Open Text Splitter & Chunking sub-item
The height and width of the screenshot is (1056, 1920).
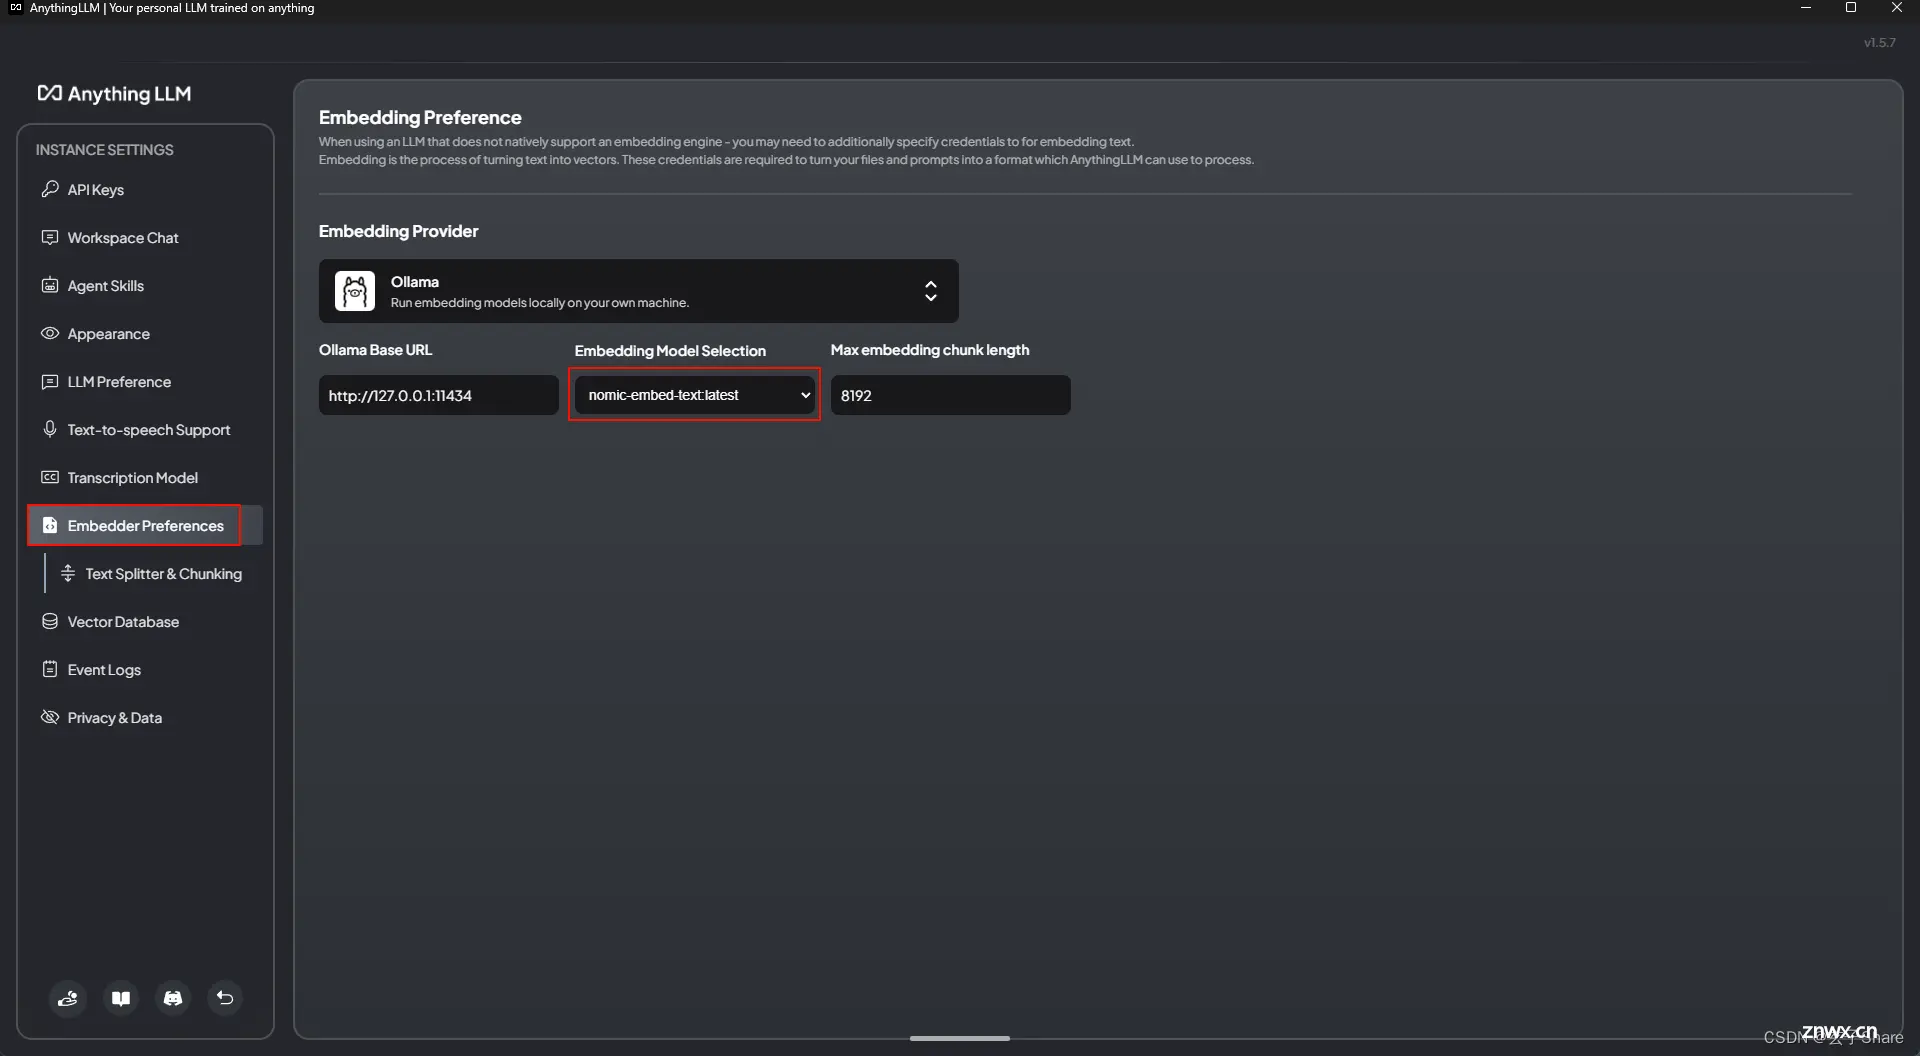pos(155,573)
